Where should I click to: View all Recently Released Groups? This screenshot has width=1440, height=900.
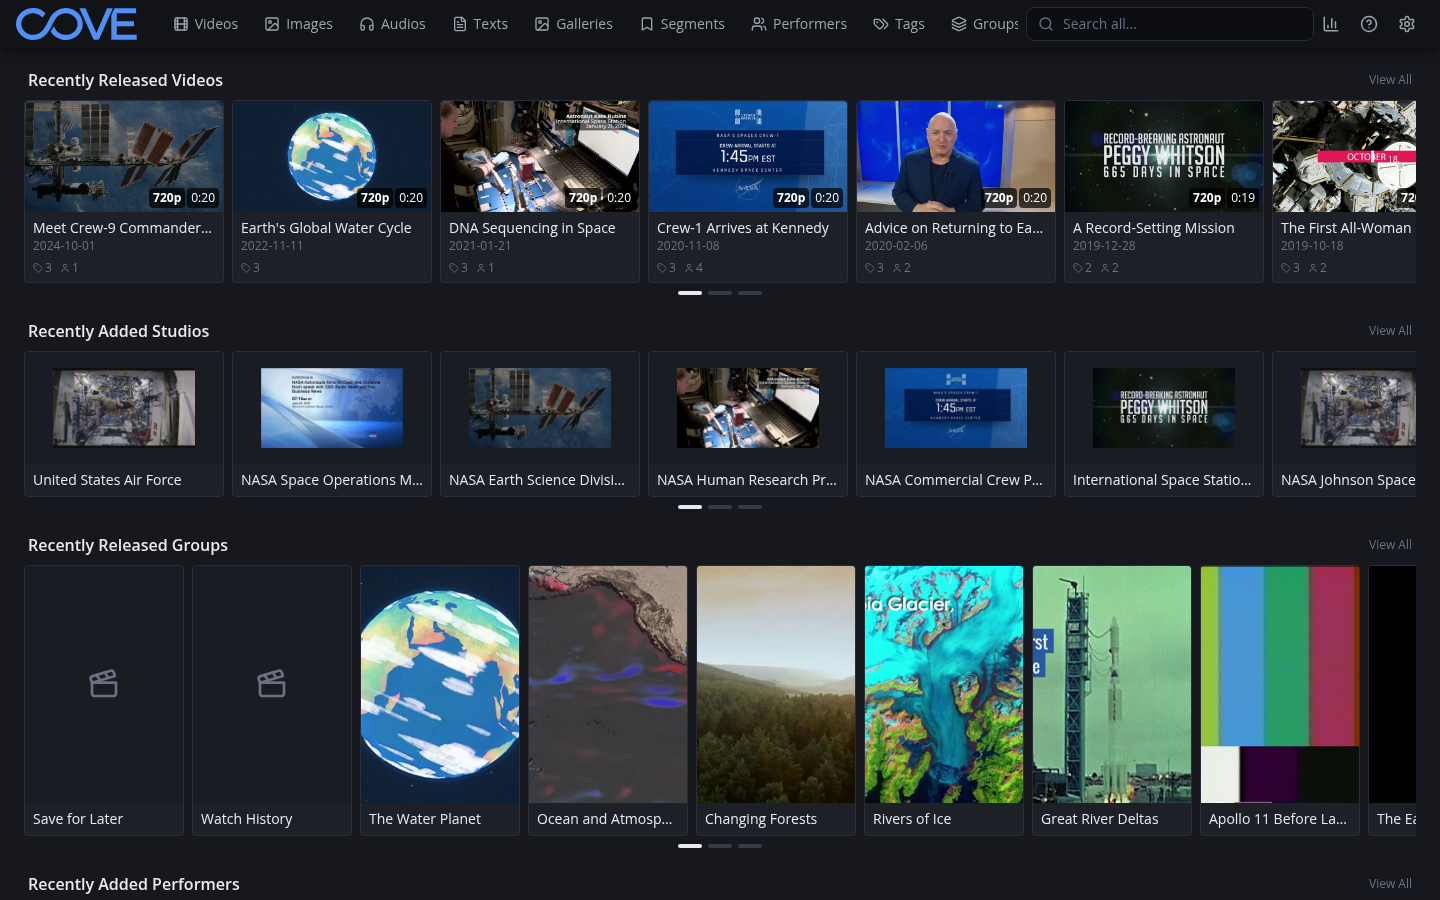1390,545
